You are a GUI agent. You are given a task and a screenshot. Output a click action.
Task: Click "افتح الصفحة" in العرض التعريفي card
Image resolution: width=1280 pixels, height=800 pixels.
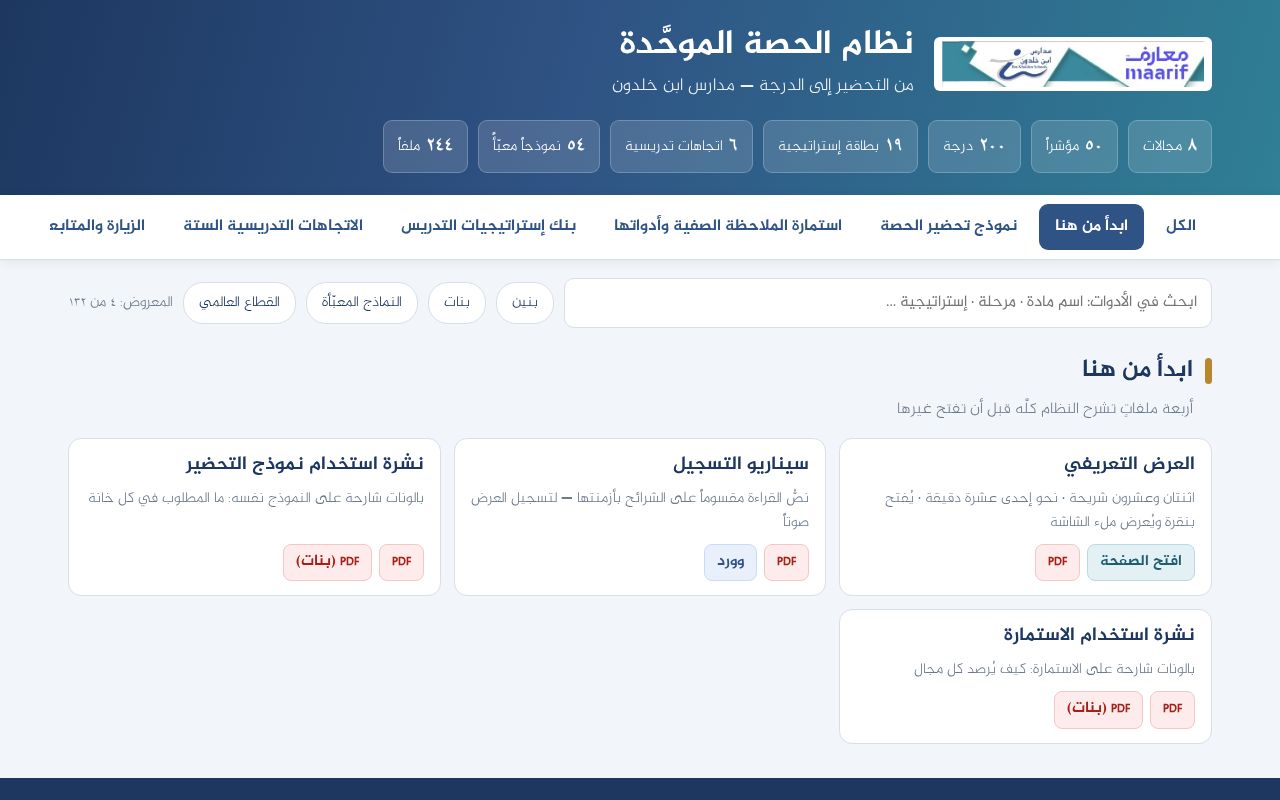tap(1141, 562)
